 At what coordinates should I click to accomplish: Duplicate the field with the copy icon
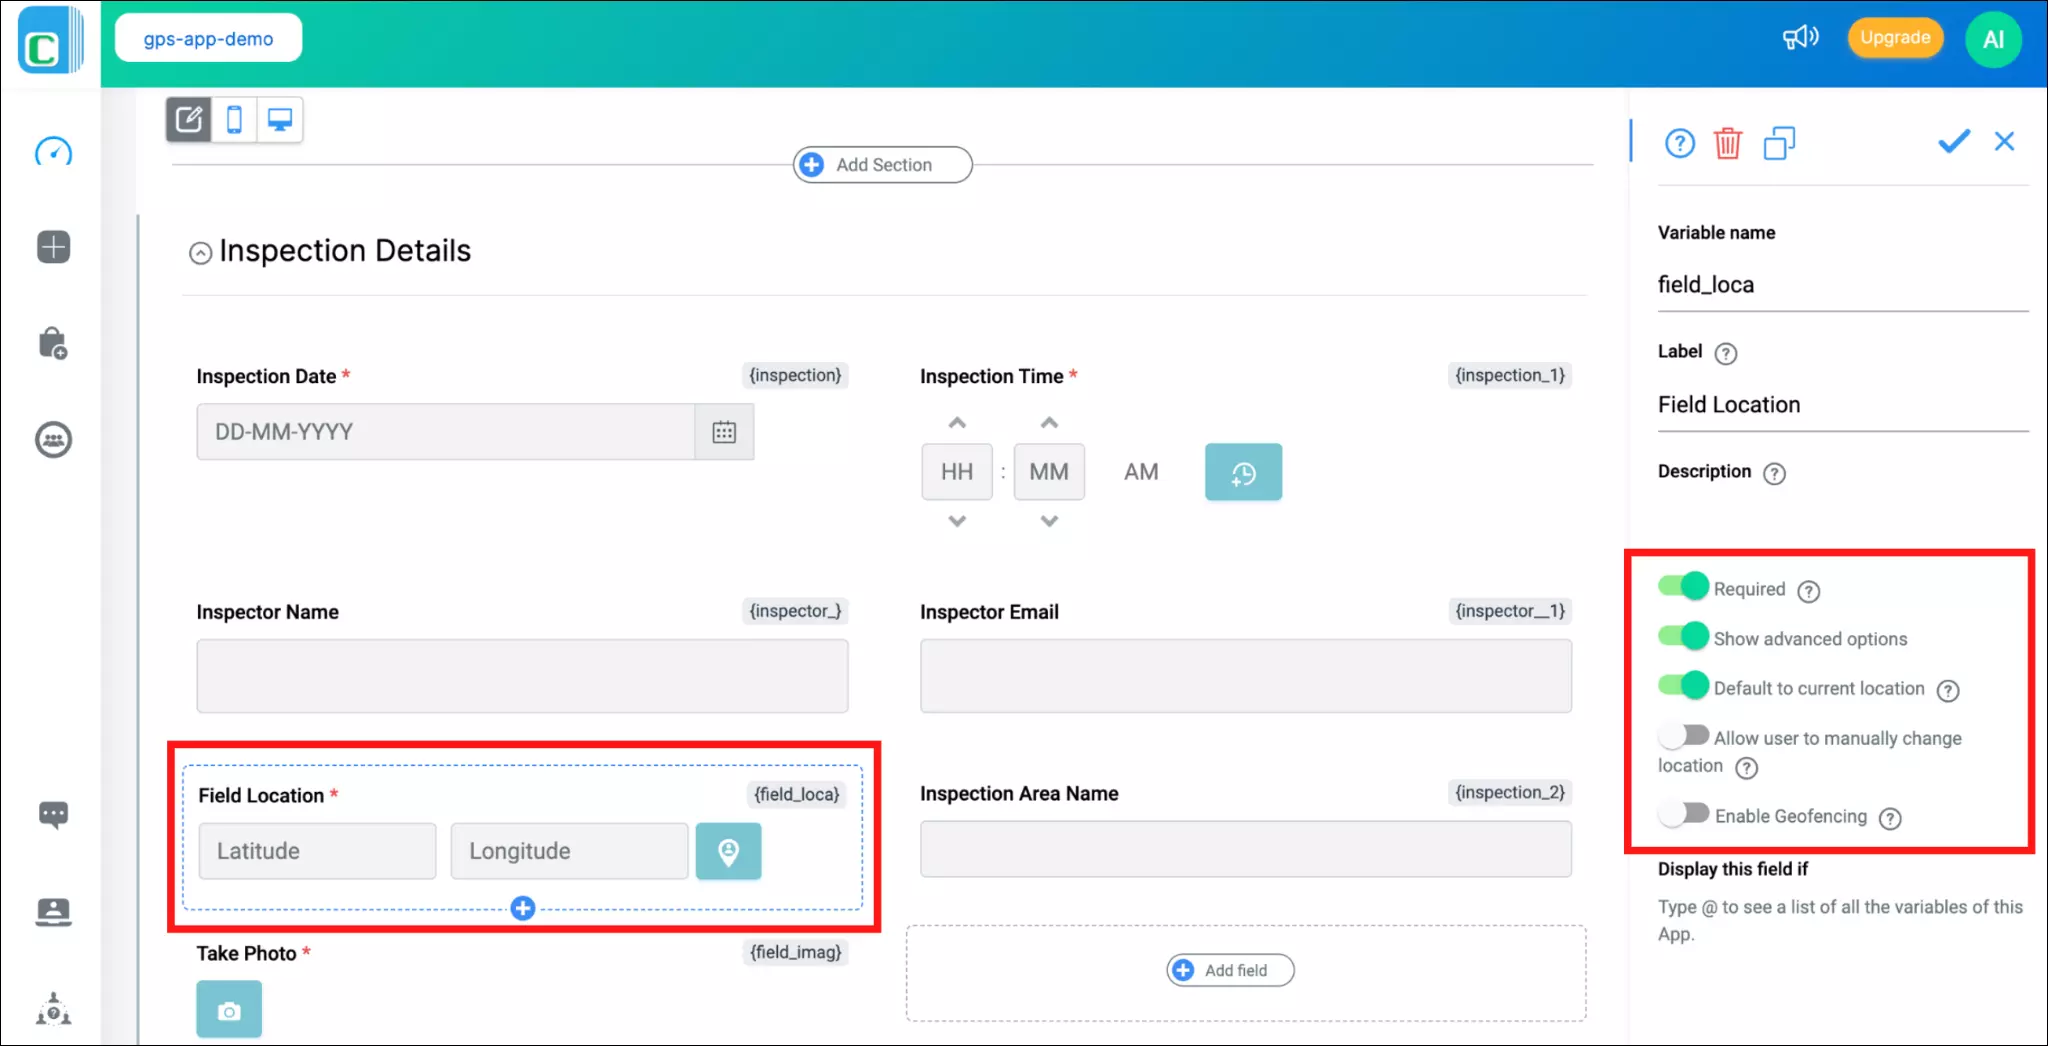point(1780,143)
